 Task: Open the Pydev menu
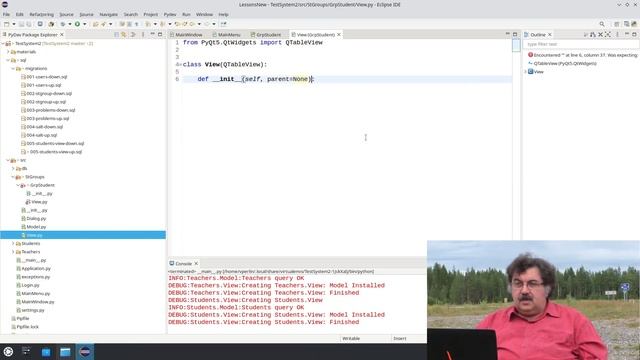[x=170, y=14]
